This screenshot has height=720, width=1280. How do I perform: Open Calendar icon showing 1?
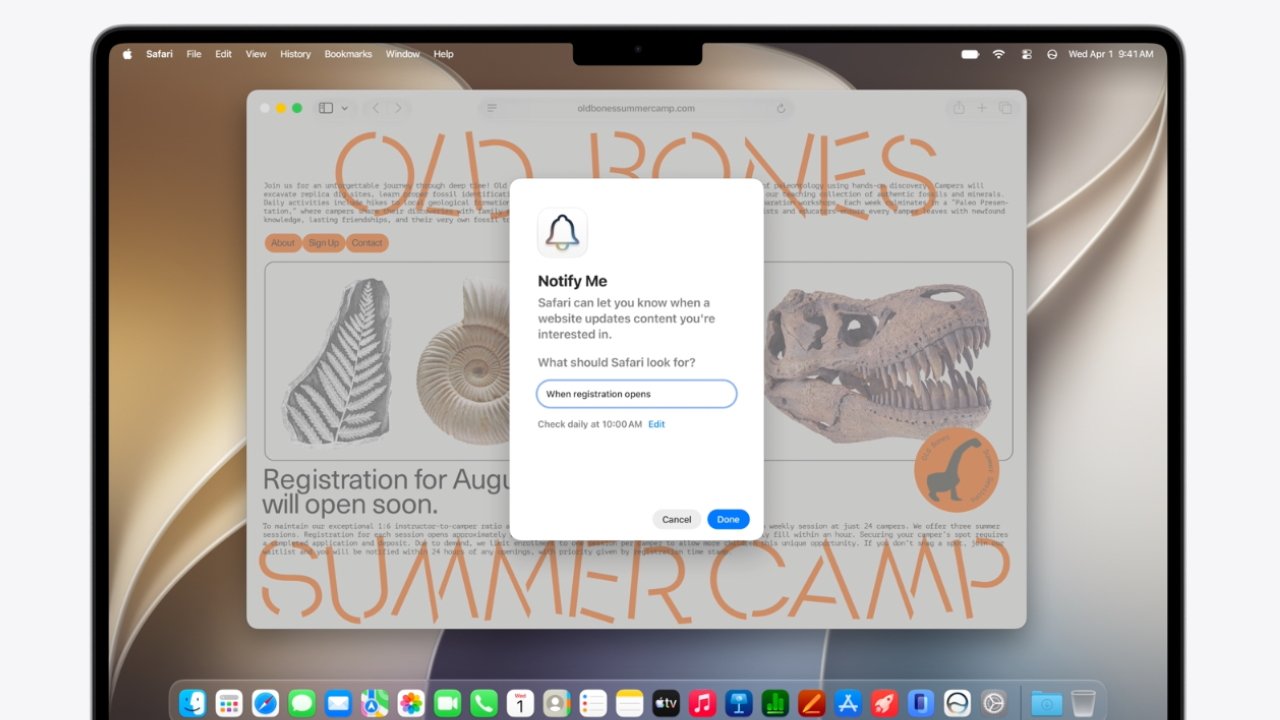point(520,703)
